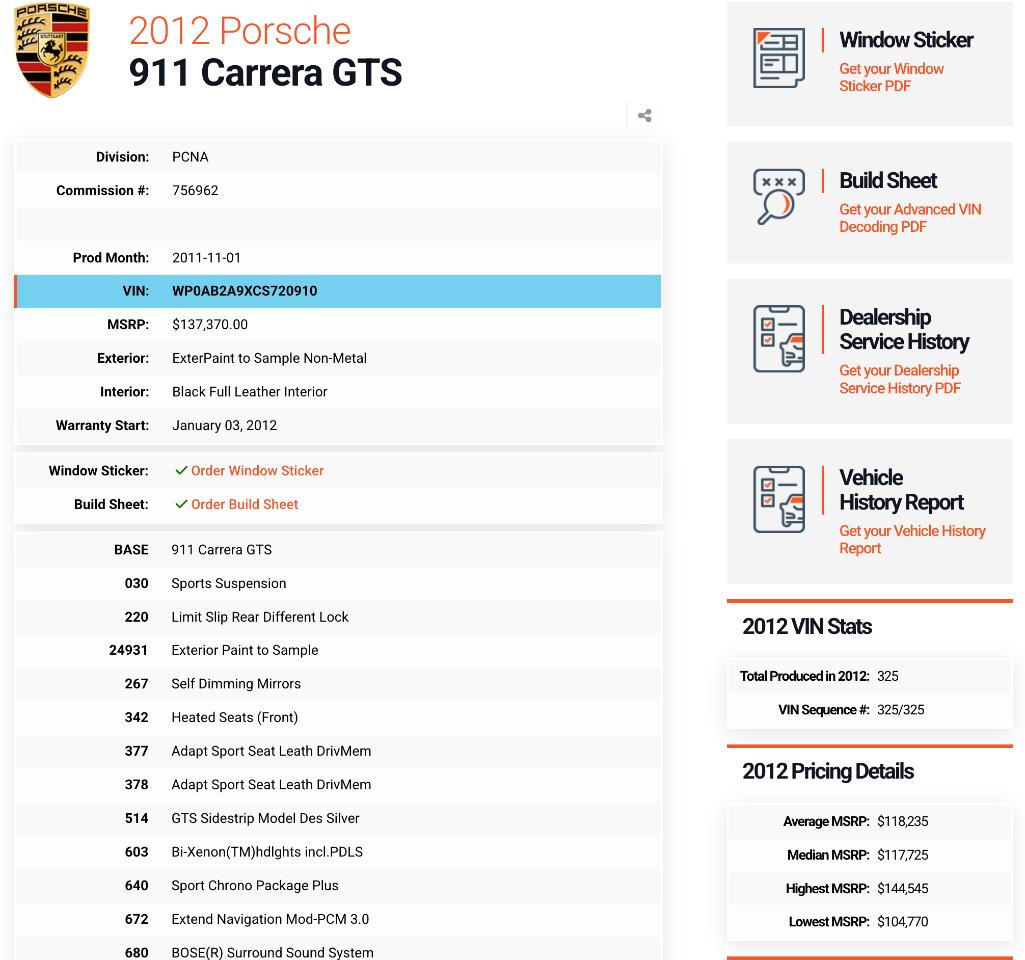Viewport: 1025px width, 960px height.
Task: Click the warranty start January 03, 2012
Action: coord(224,425)
